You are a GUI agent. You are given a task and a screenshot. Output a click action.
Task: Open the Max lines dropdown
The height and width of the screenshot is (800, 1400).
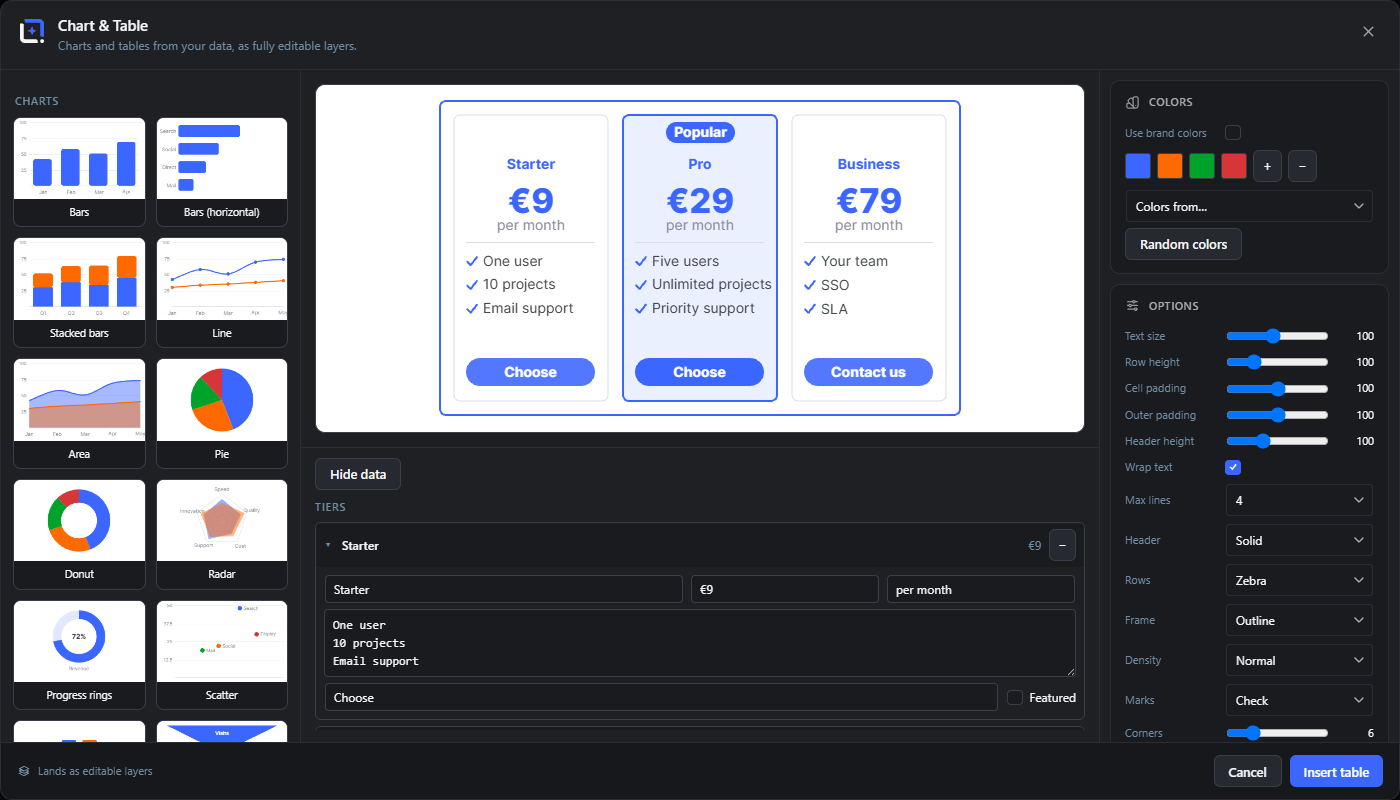(x=1299, y=500)
